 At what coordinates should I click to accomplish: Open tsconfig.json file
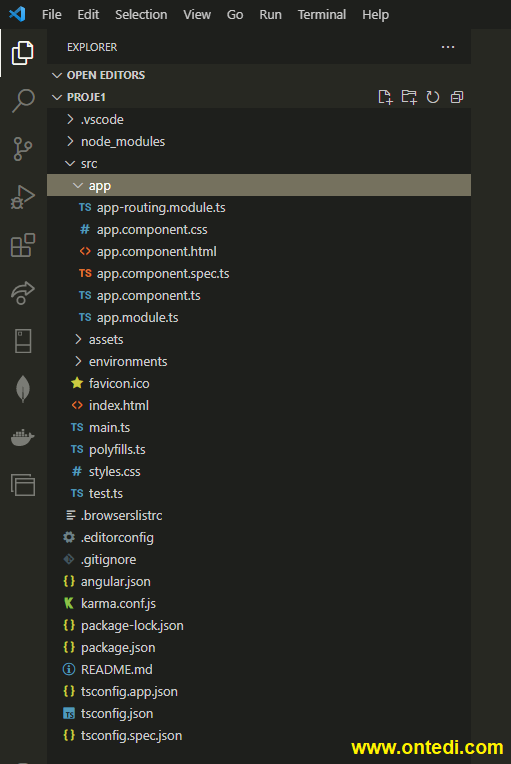(259, 713)
